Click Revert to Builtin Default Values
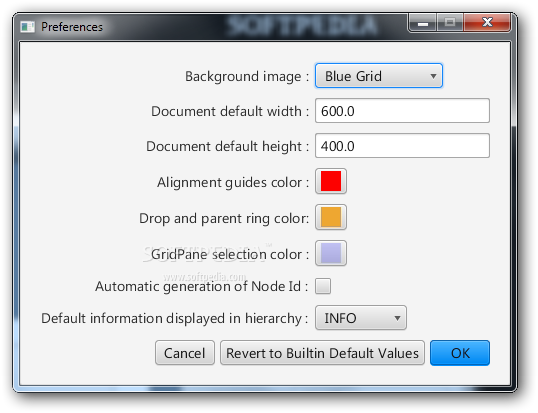Screen dimensions: 538x413 click(322, 353)
